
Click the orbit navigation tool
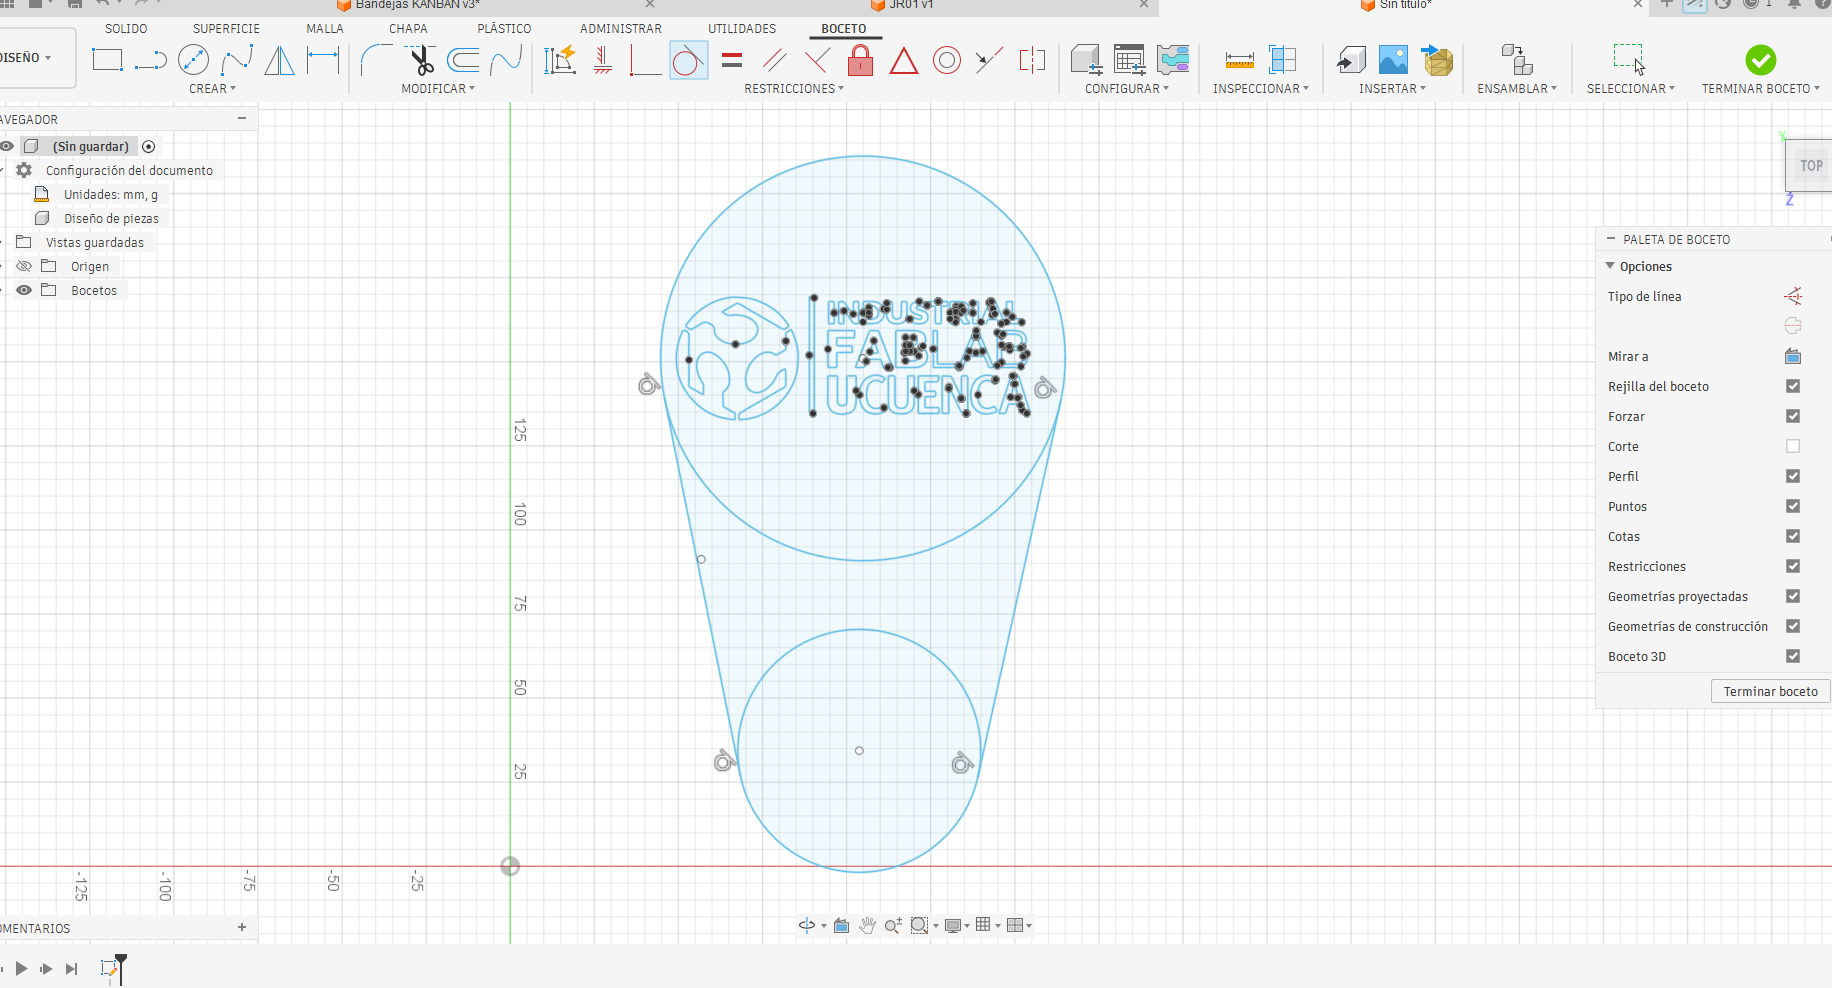coord(807,925)
